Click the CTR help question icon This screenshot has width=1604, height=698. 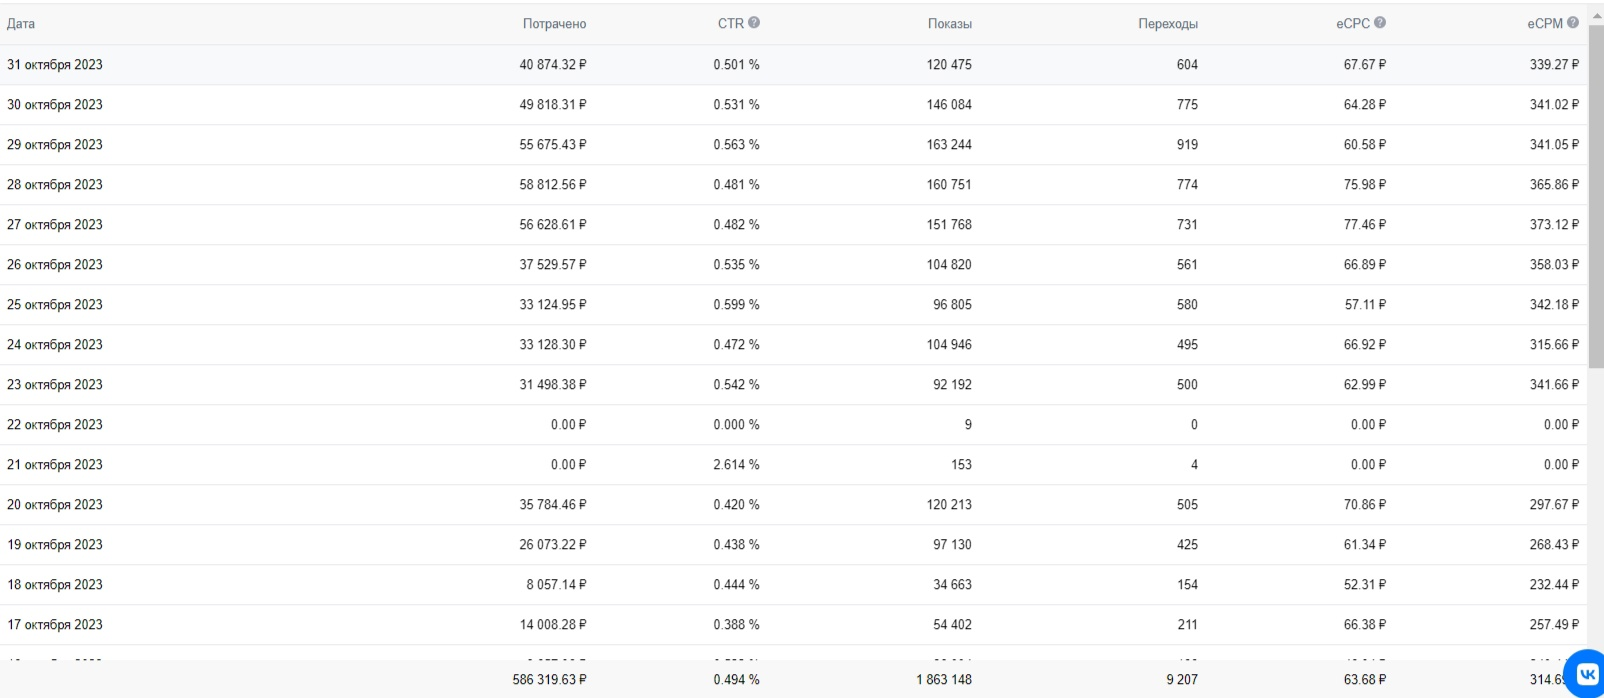754,23
